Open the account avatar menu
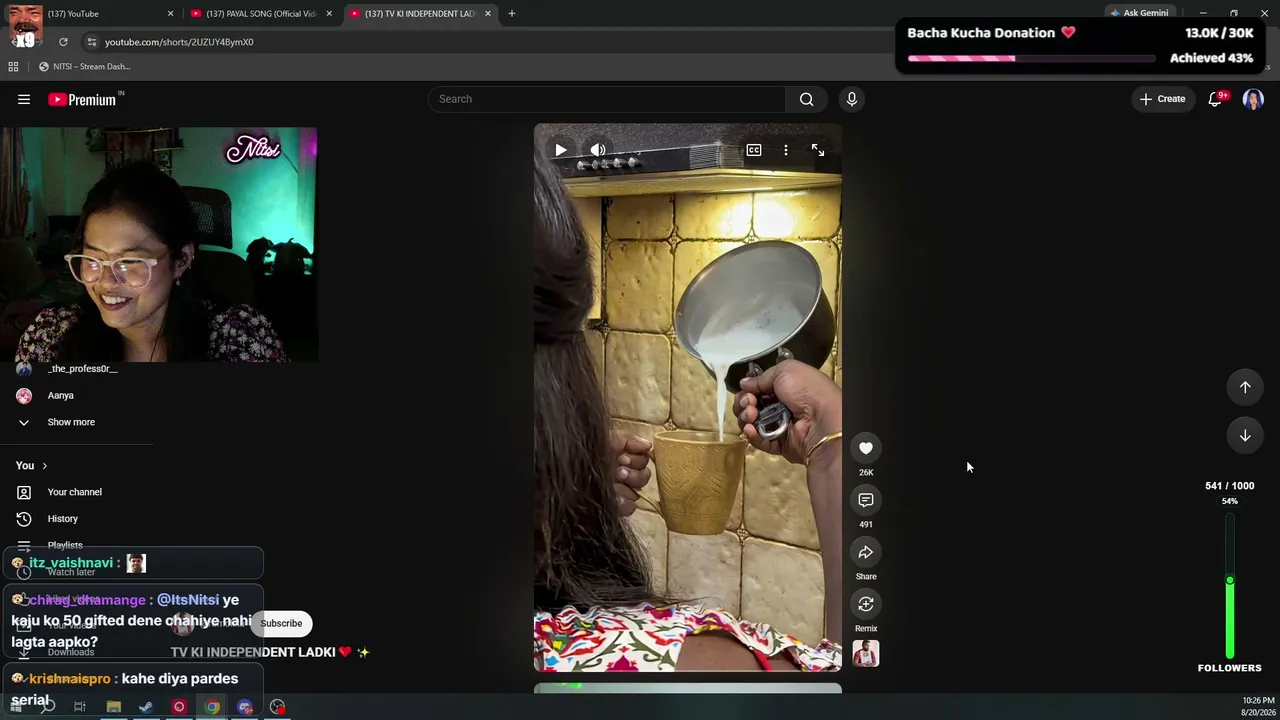The height and width of the screenshot is (720, 1280). point(1253,99)
